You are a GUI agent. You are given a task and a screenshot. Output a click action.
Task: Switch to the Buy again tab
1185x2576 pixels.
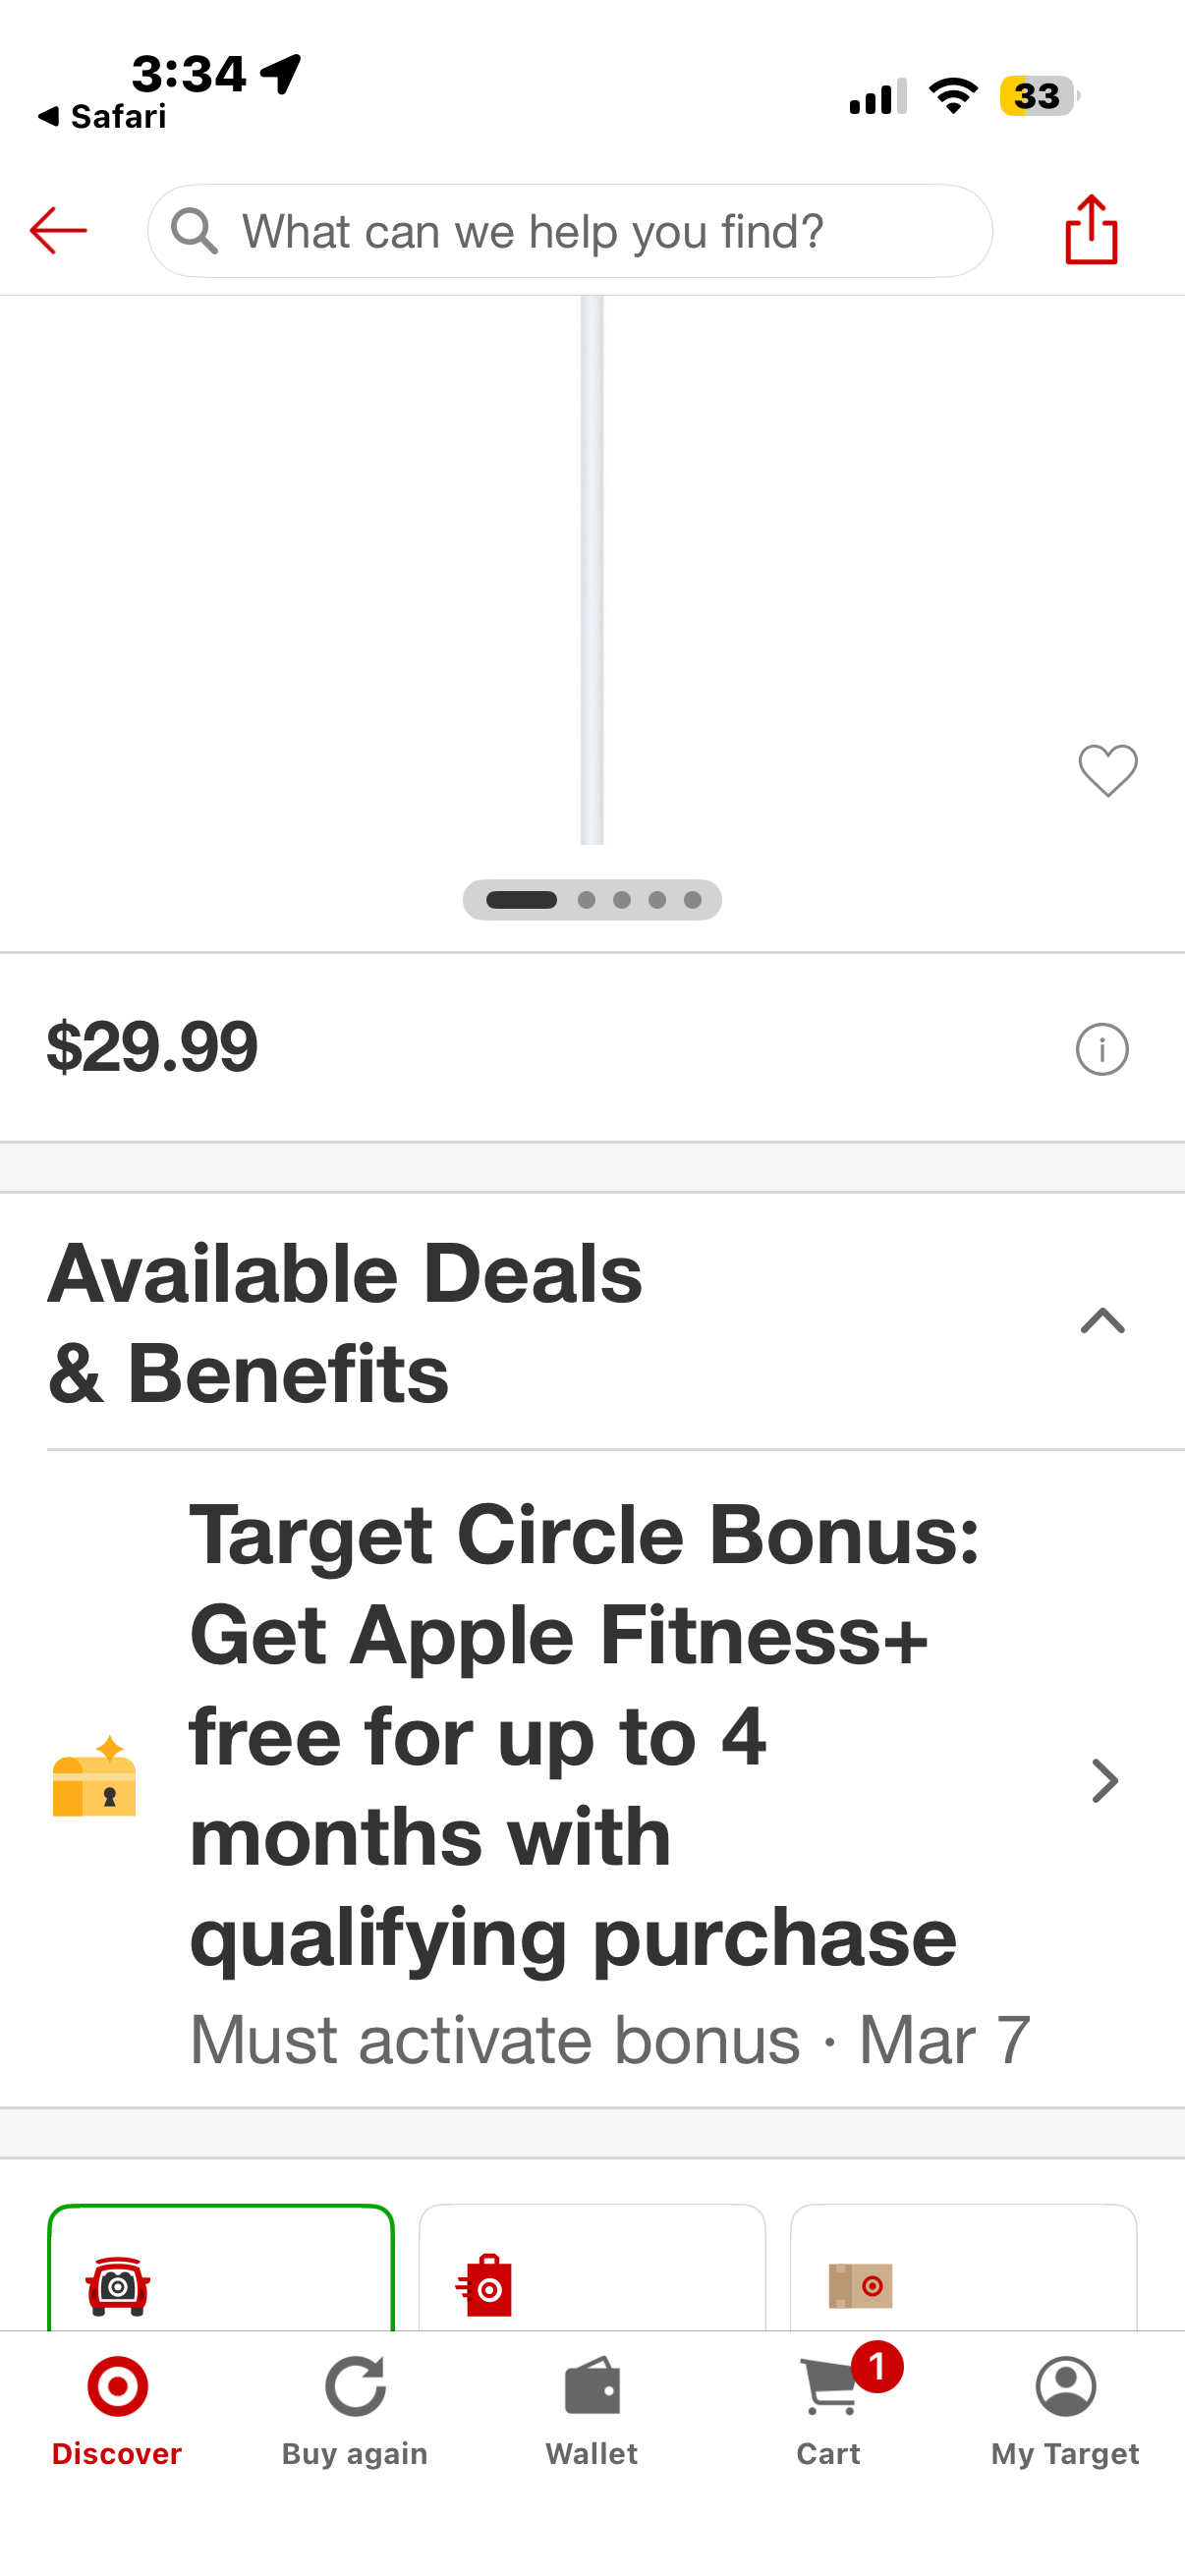coord(355,2407)
